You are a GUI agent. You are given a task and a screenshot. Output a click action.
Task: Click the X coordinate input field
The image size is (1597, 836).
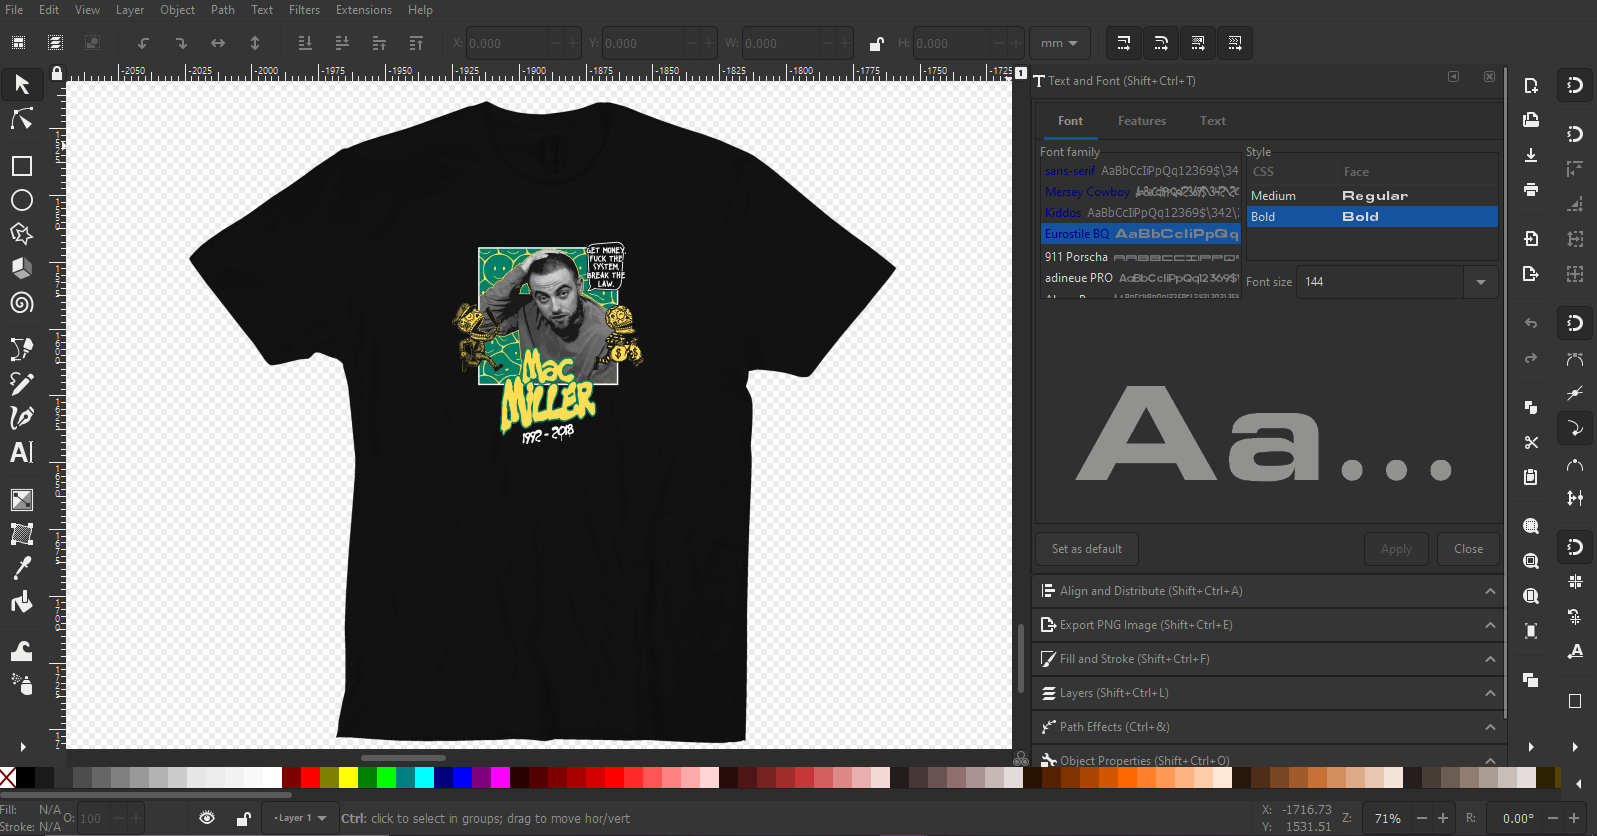coord(508,43)
